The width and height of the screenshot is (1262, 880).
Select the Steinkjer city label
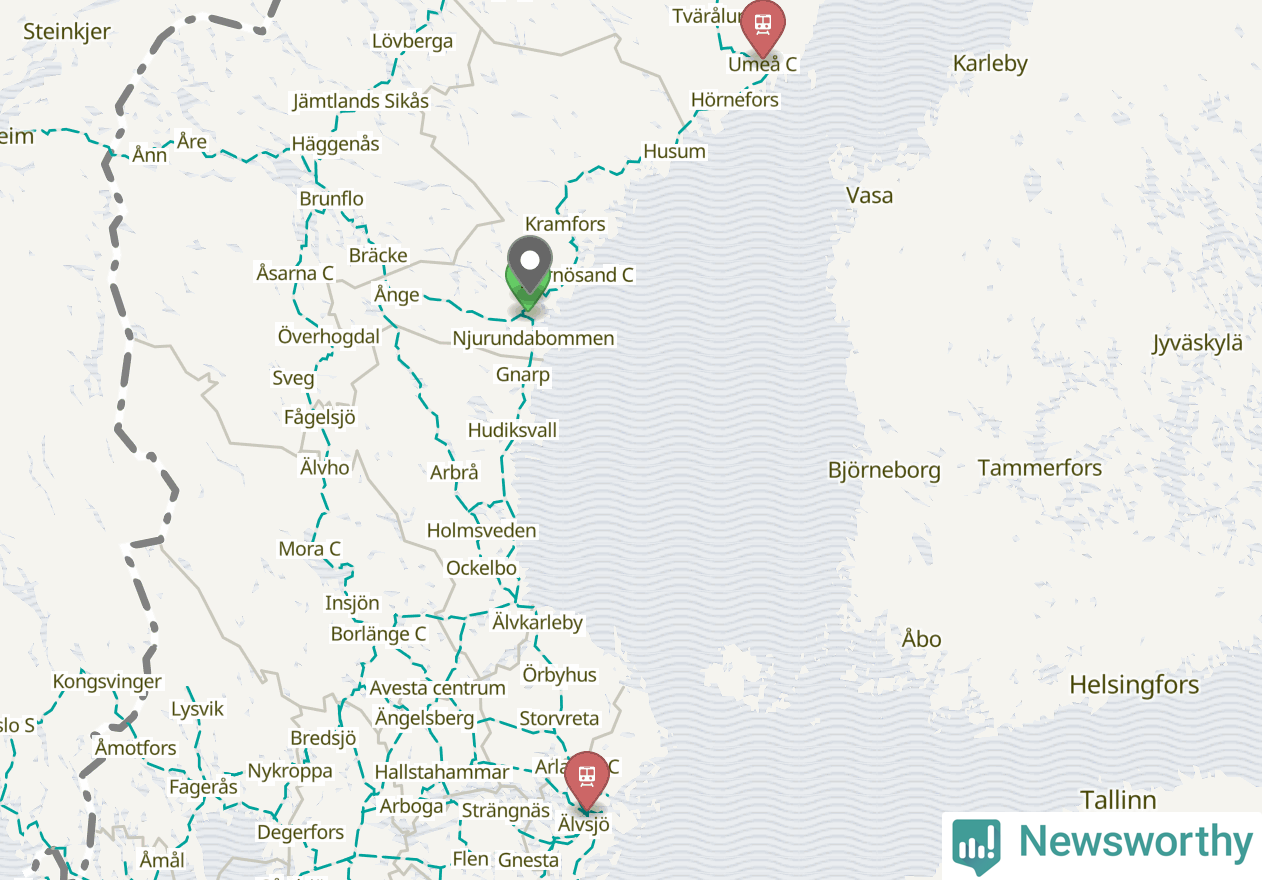point(67,32)
